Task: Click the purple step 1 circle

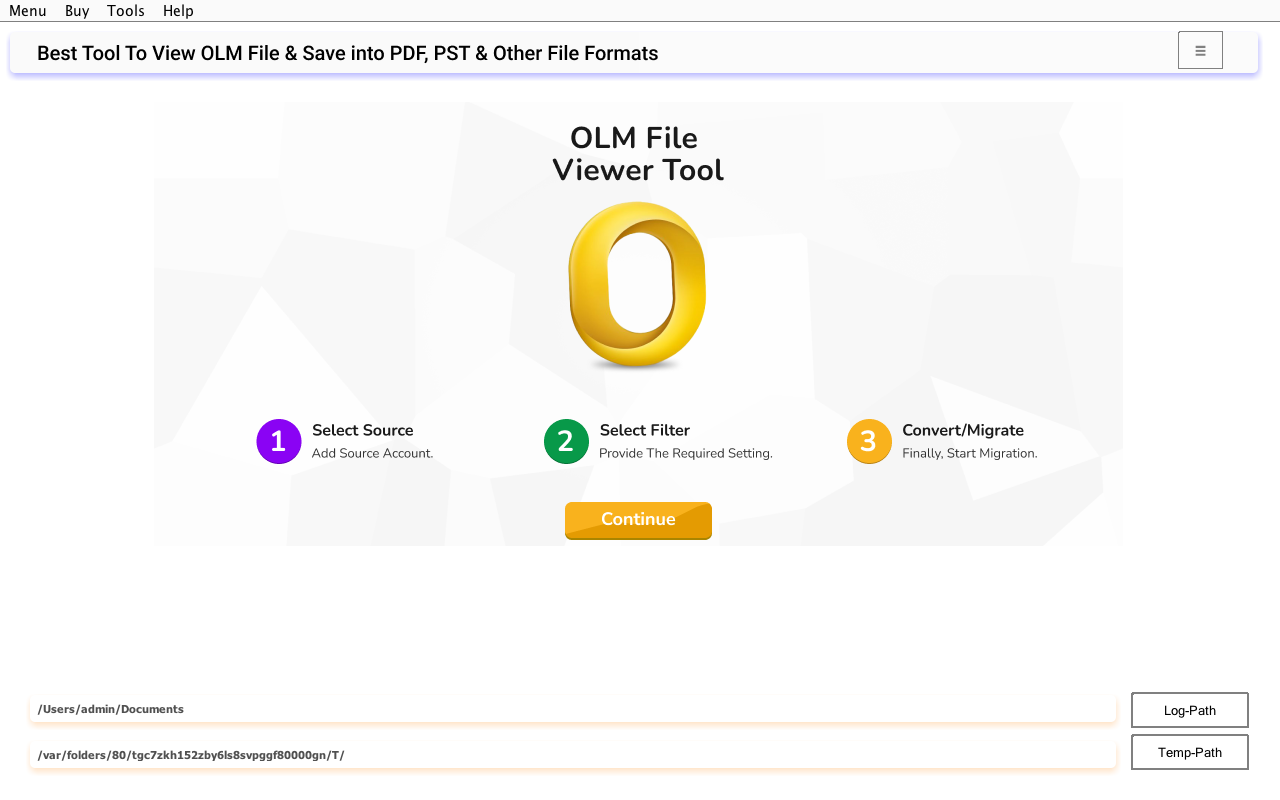Action: pyautogui.click(x=279, y=441)
